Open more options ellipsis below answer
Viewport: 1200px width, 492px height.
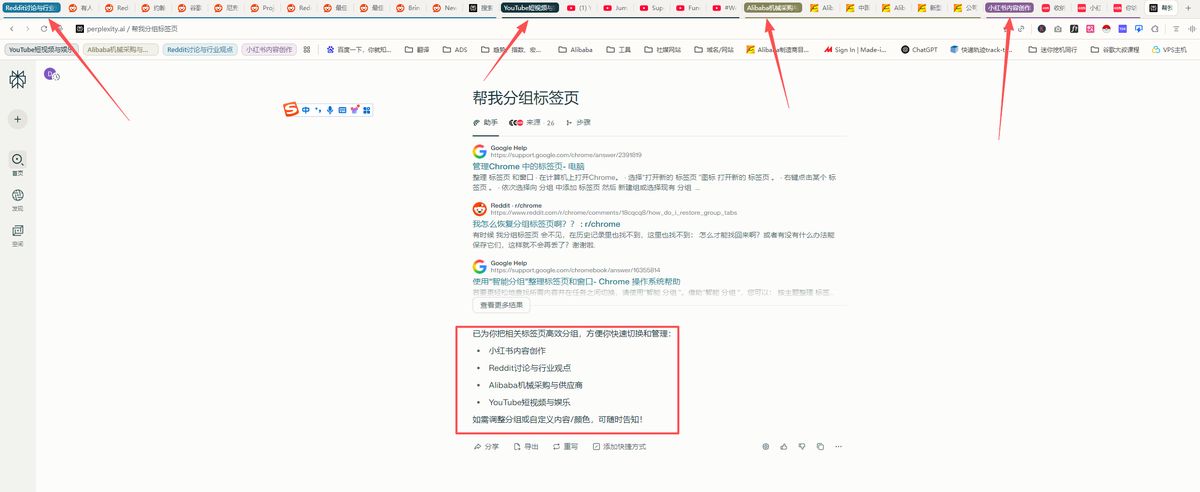[838, 447]
